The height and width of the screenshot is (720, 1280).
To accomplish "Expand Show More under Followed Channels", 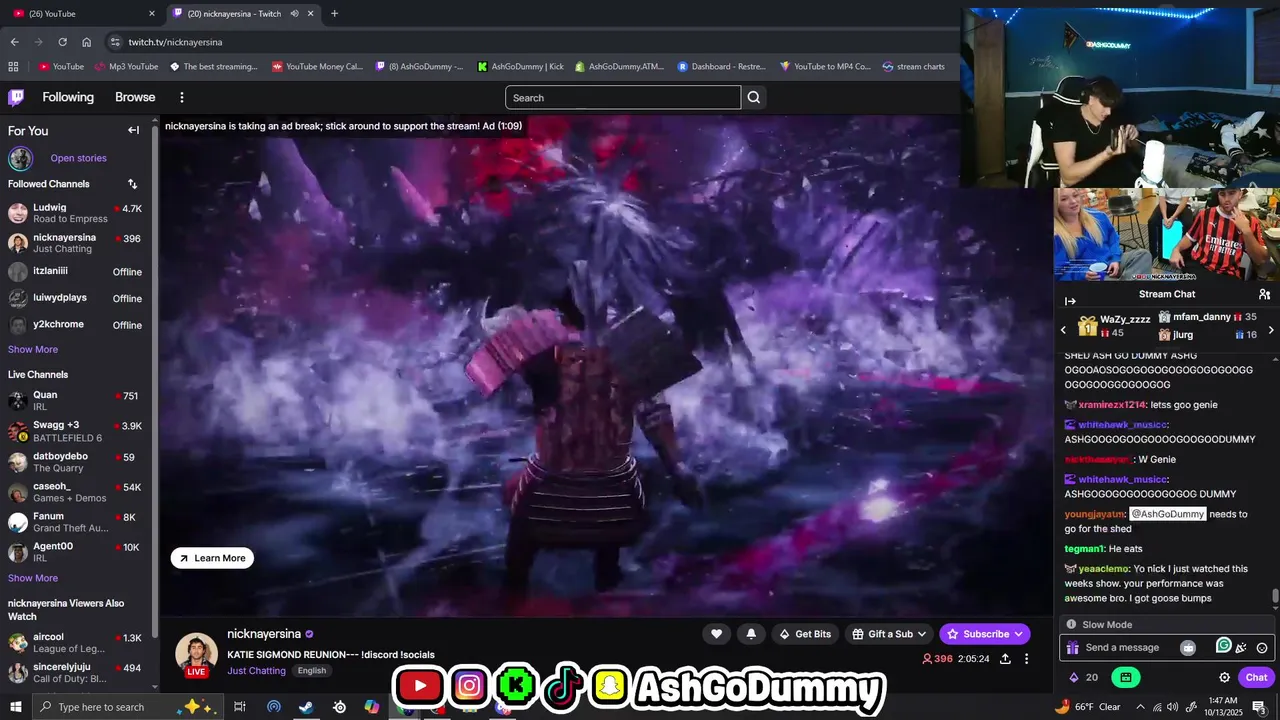I will pyautogui.click(x=33, y=350).
